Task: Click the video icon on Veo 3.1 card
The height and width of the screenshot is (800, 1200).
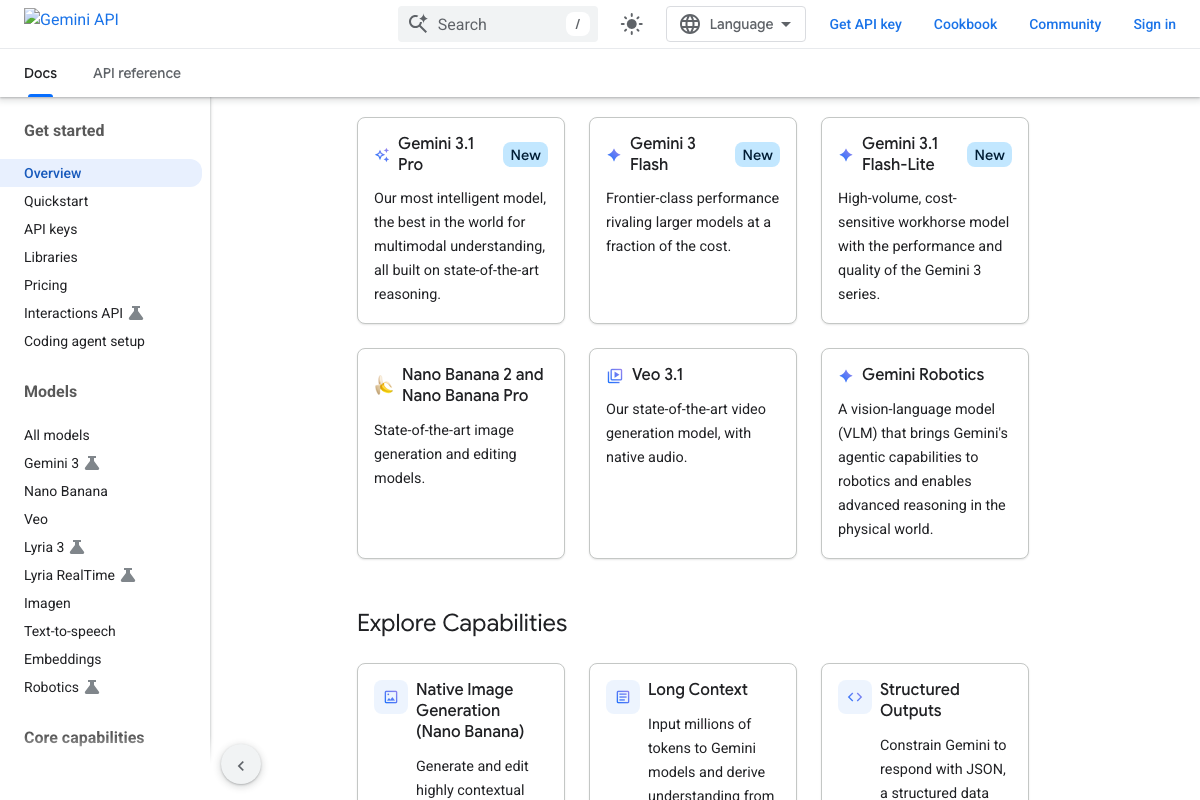Action: click(615, 376)
